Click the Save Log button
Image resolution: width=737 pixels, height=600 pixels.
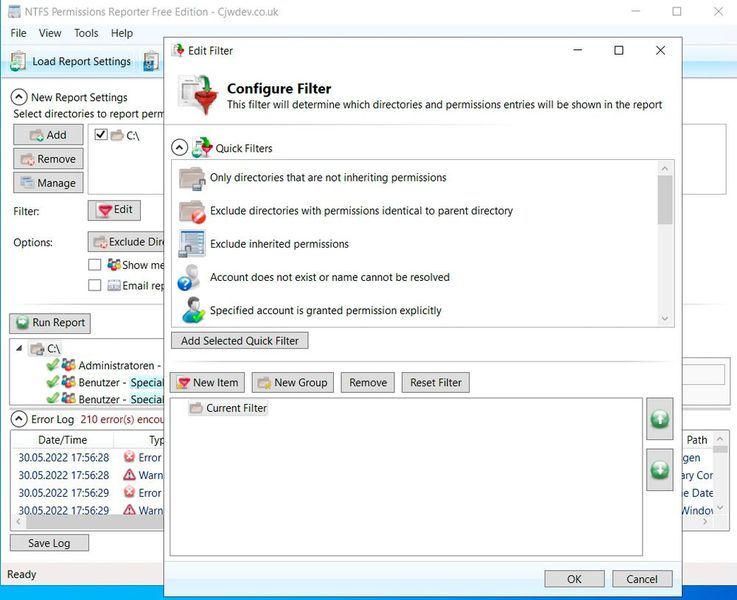49,543
